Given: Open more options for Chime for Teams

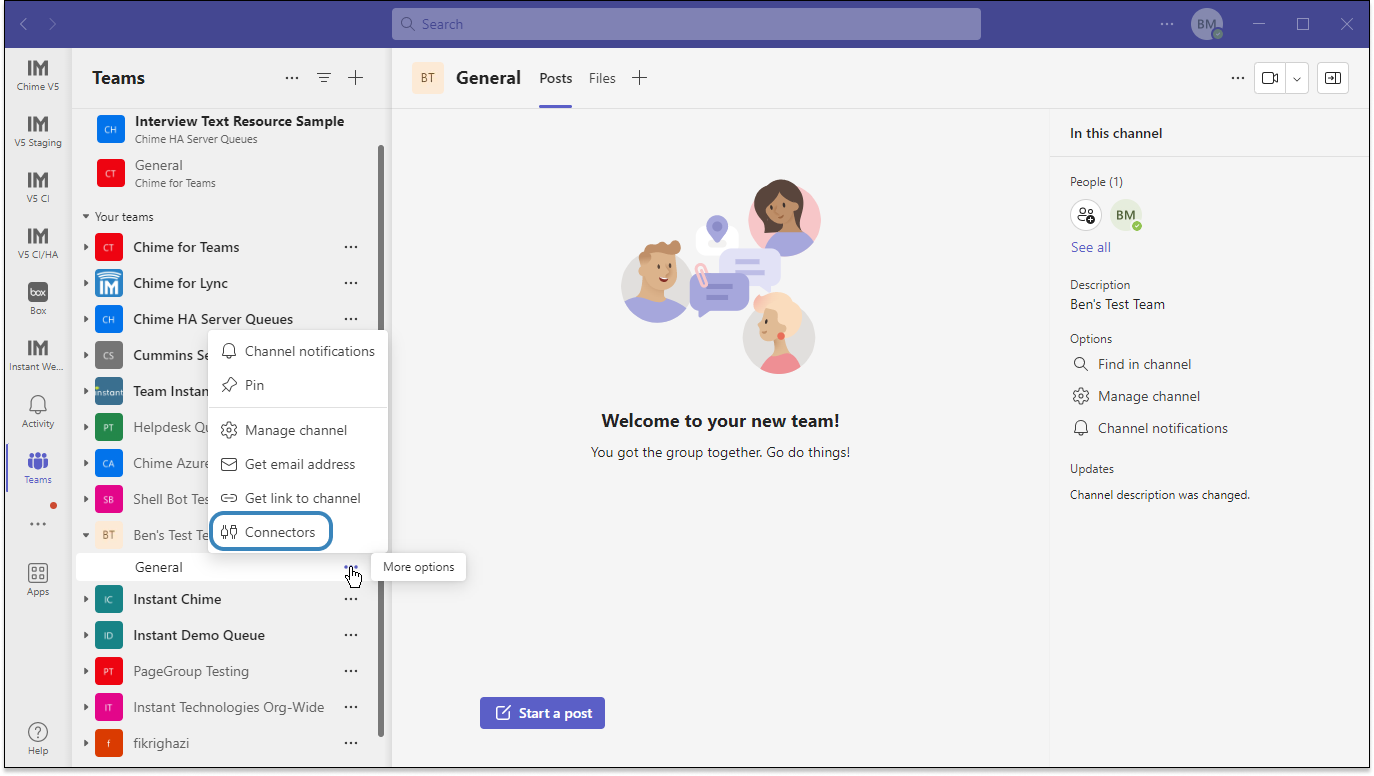Looking at the screenshot, I should pos(351,248).
